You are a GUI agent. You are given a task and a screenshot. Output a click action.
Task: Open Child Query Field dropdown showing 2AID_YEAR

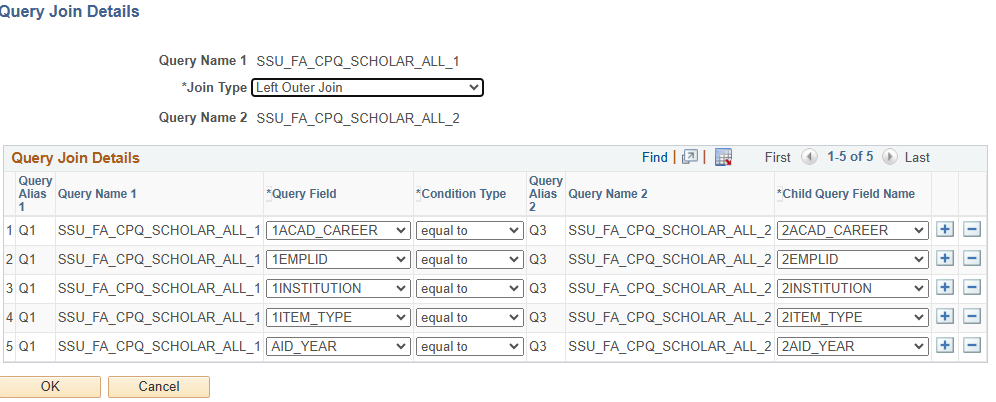852,346
